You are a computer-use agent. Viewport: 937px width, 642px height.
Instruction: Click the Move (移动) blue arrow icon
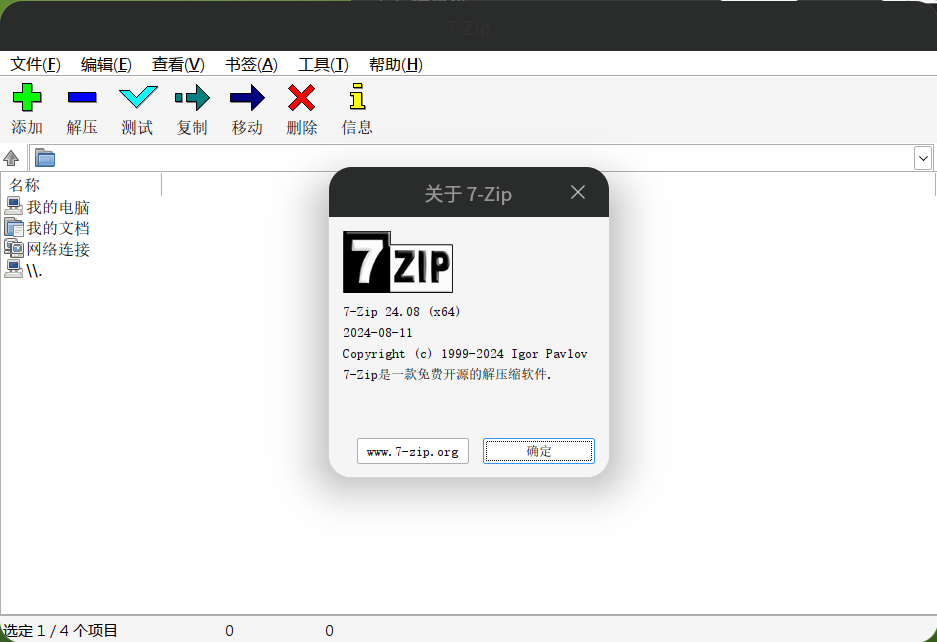(x=247, y=97)
